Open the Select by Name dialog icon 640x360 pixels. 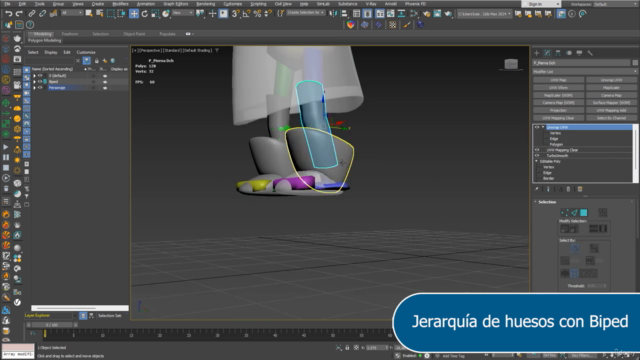99,13
